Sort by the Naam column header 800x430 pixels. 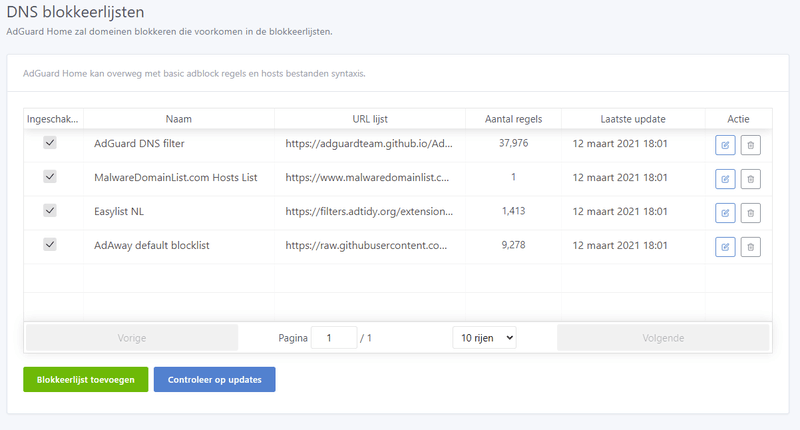pyautogui.click(x=179, y=119)
